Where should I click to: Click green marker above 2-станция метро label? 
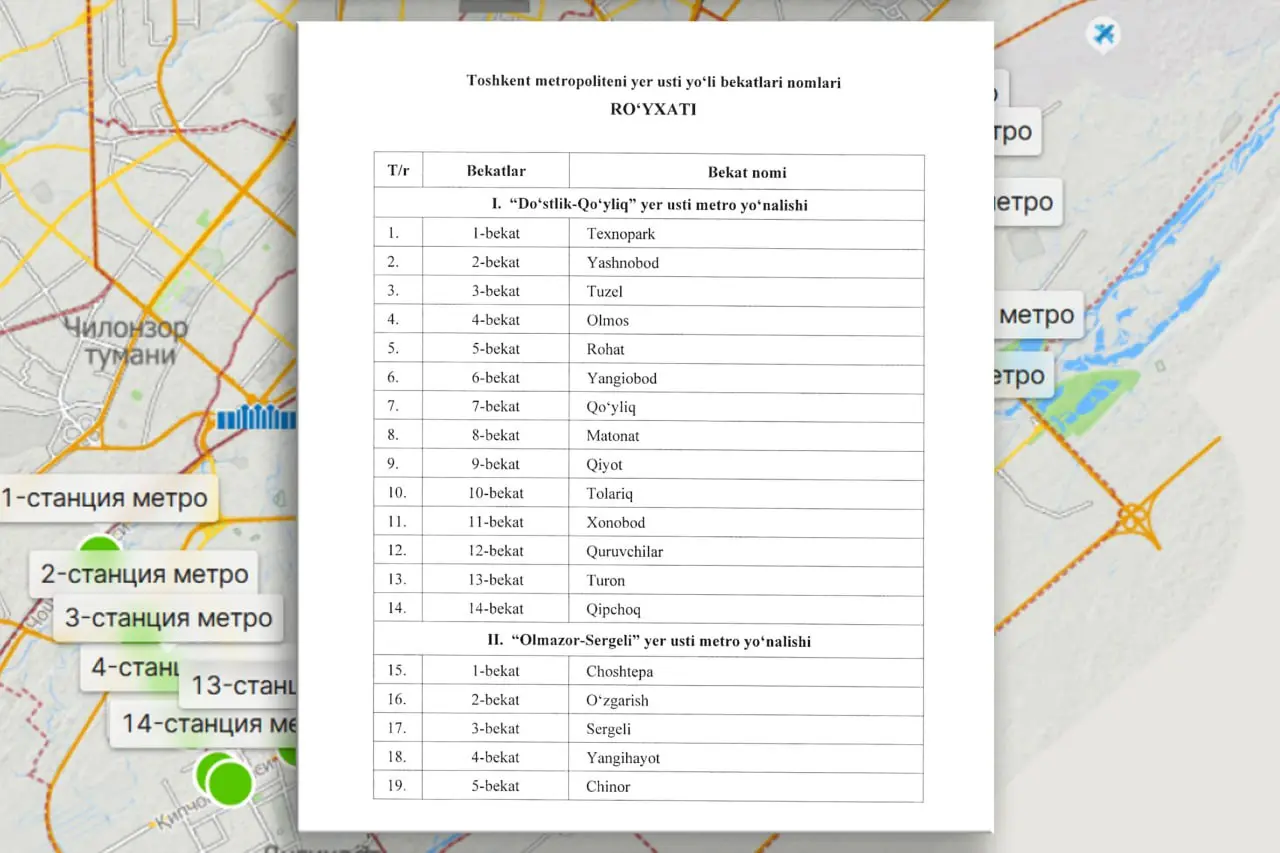pyautogui.click(x=99, y=545)
